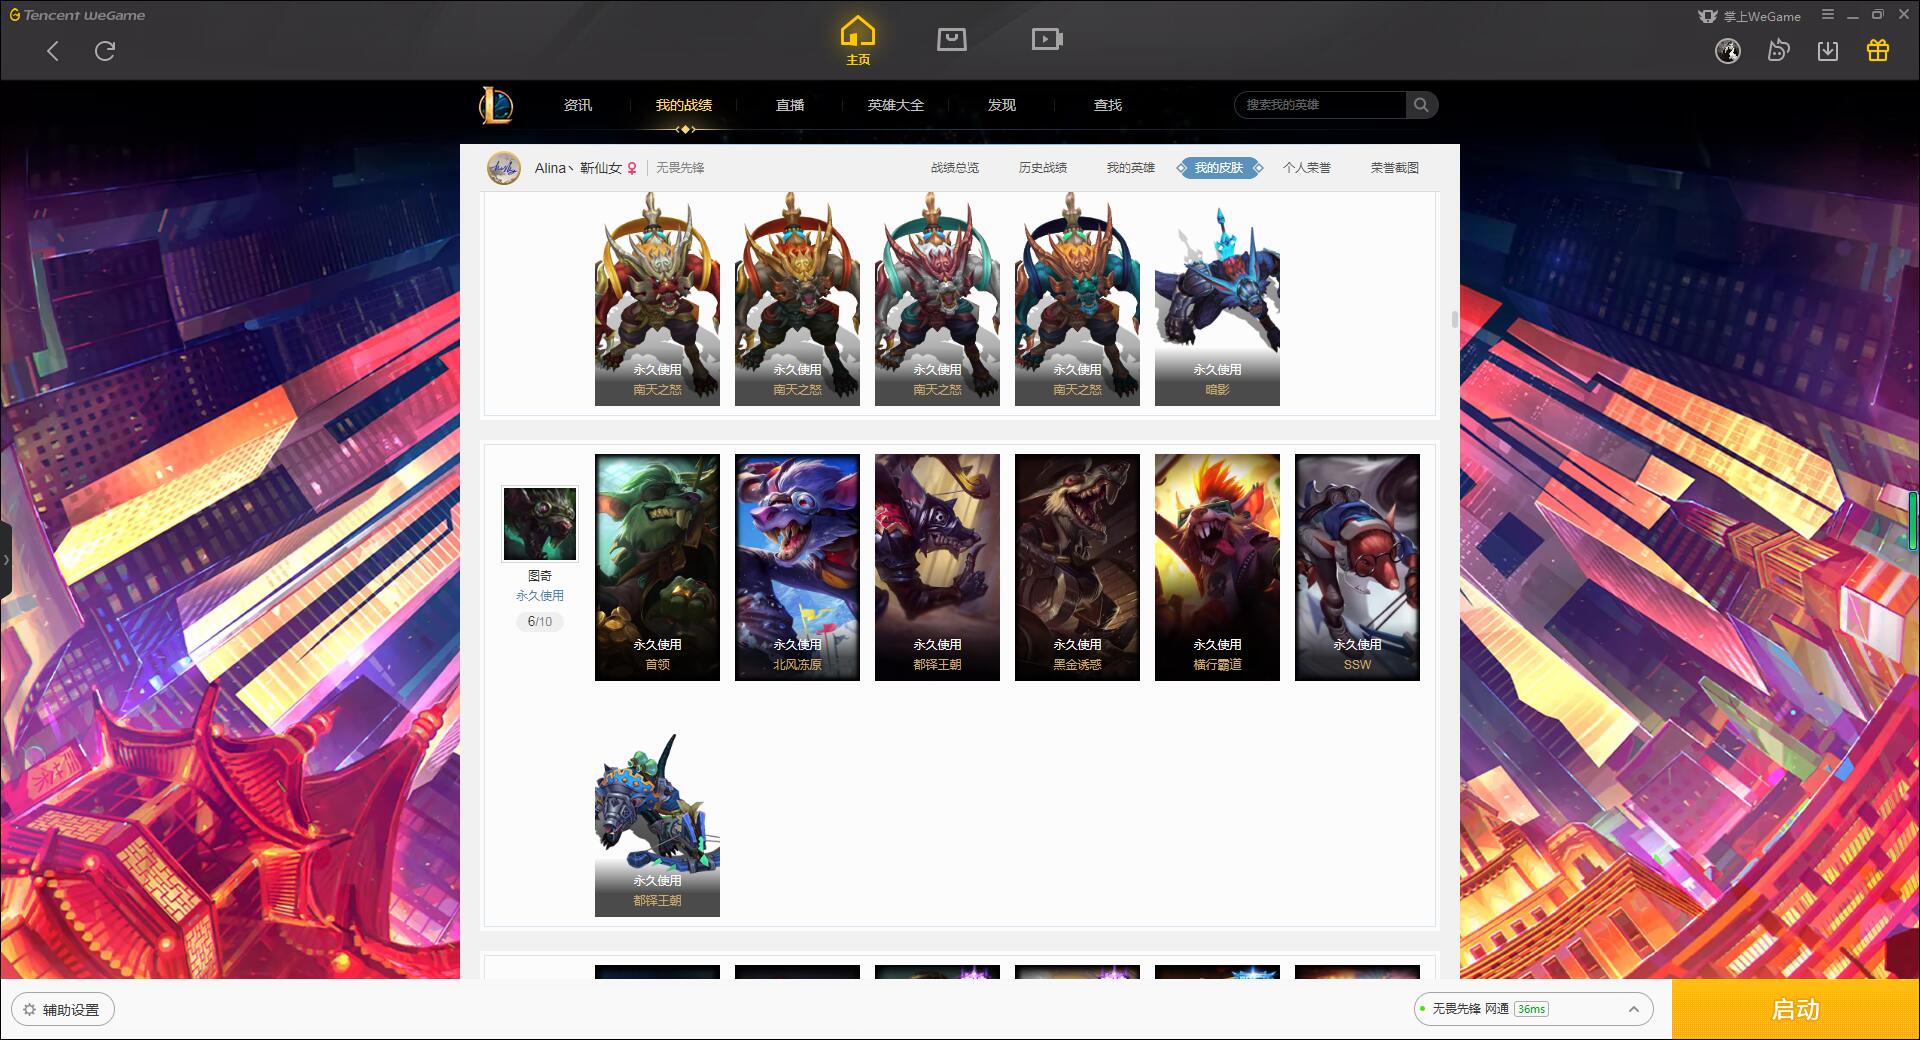Click the 暗影 chroma skin thumbnail
The height and width of the screenshot is (1040, 1920).
pos(1217,300)
